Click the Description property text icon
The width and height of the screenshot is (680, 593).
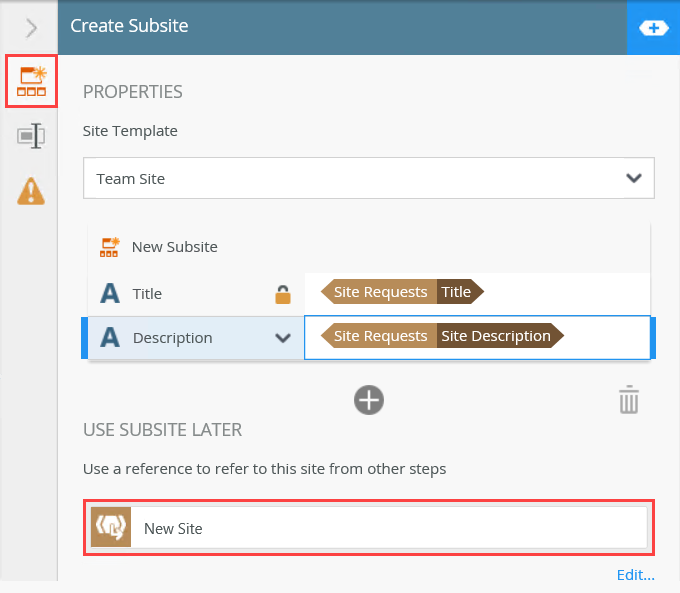point(110,338)
